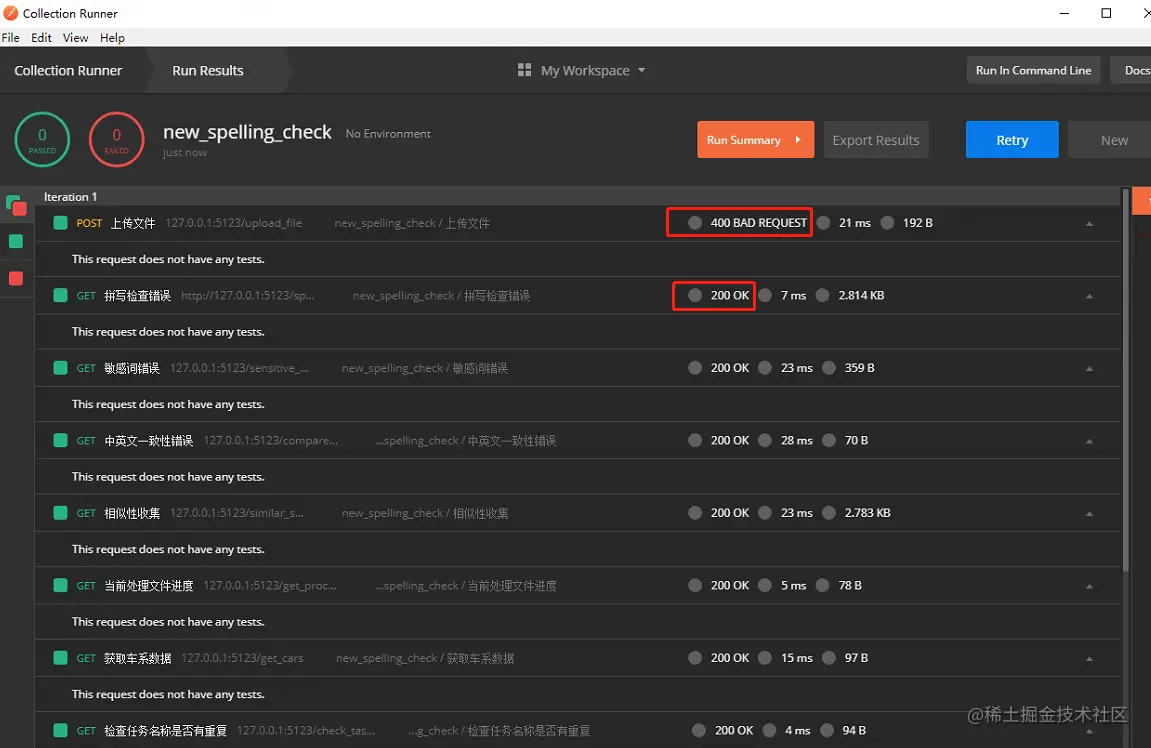1151x748 pixels.
Task: Open the Help menu
Action: [112, 37]
